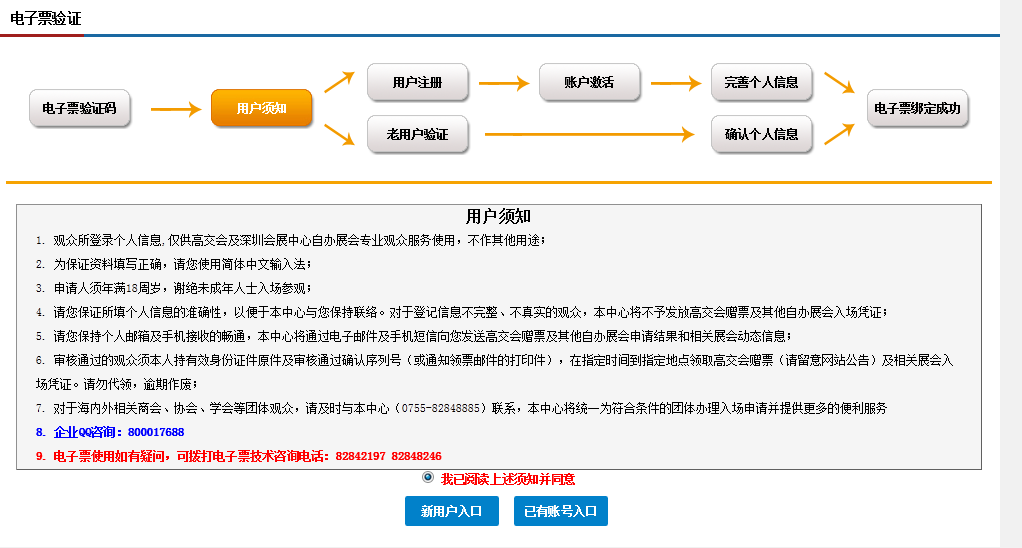Open the 企业QQ咨询 link

[84, 432]
